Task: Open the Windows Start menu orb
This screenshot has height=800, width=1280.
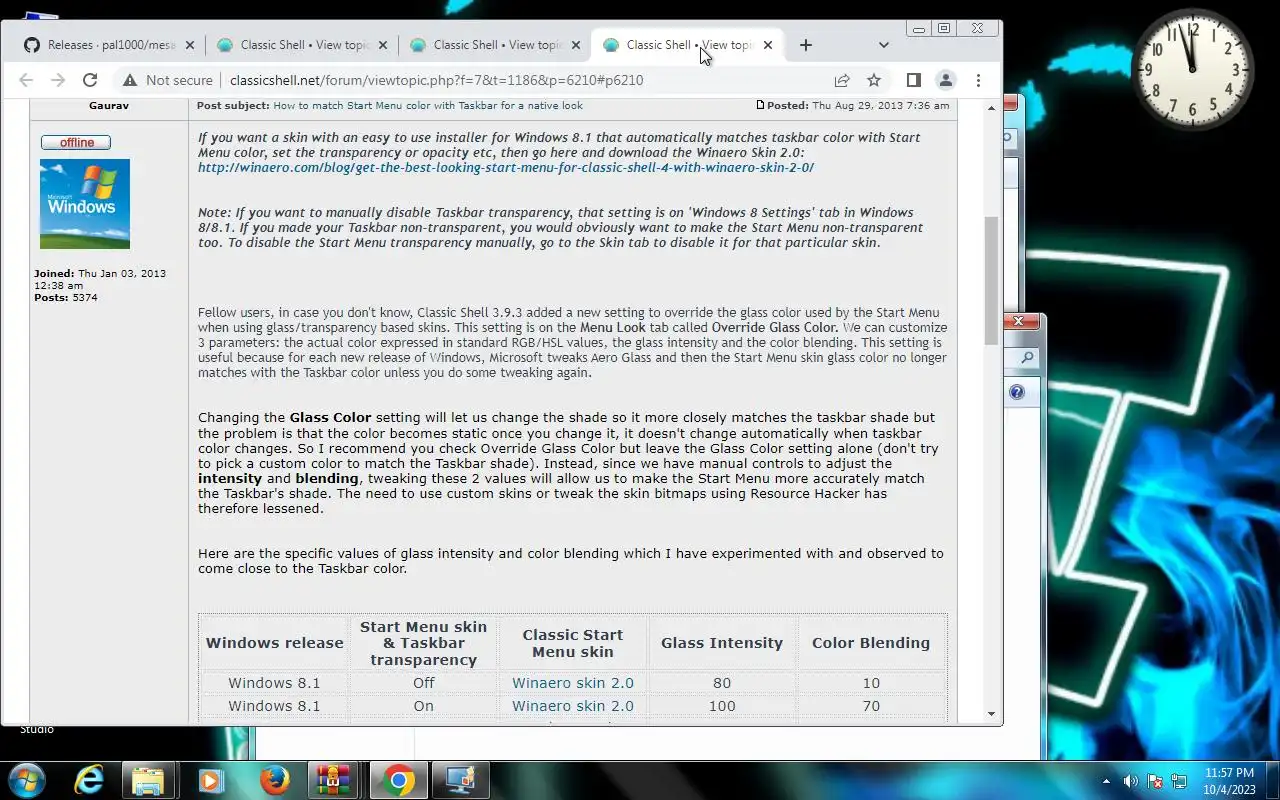Action: pos(26,780)
